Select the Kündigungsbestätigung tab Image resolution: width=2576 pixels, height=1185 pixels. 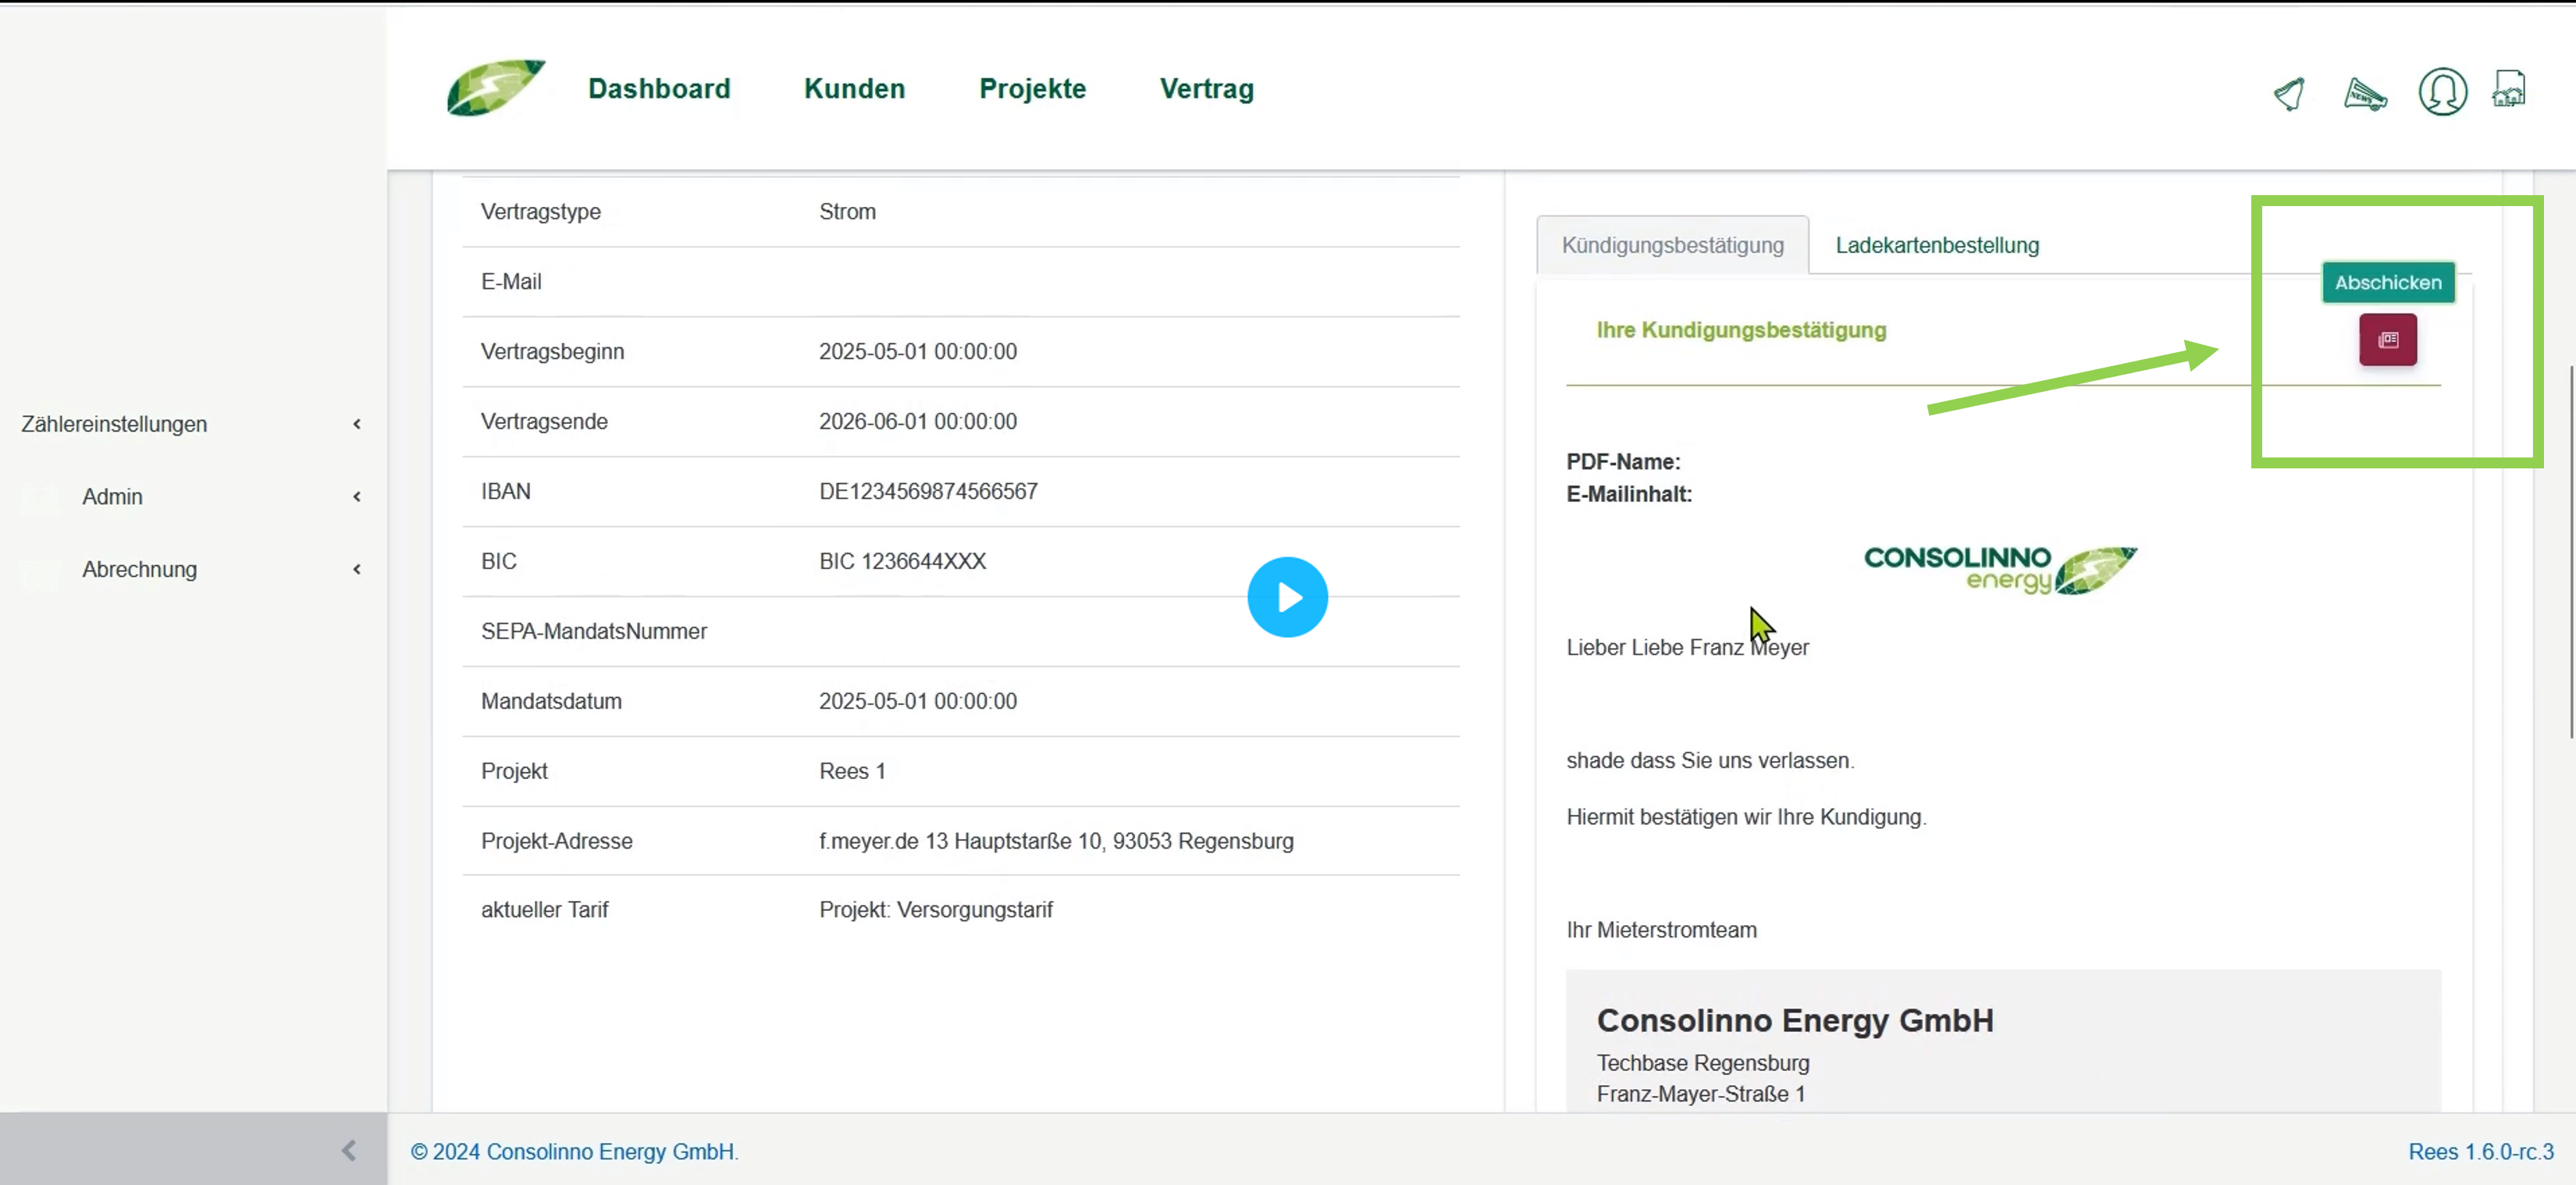point(1672,245)
